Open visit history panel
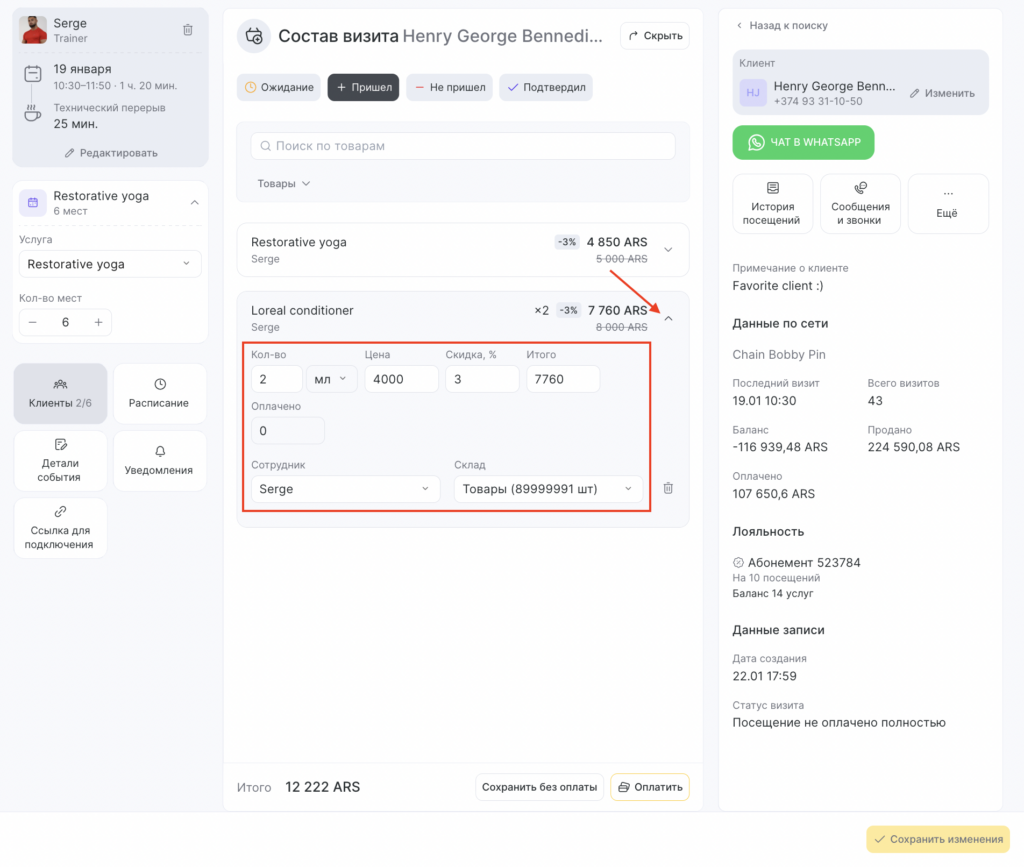 (773, 204)
